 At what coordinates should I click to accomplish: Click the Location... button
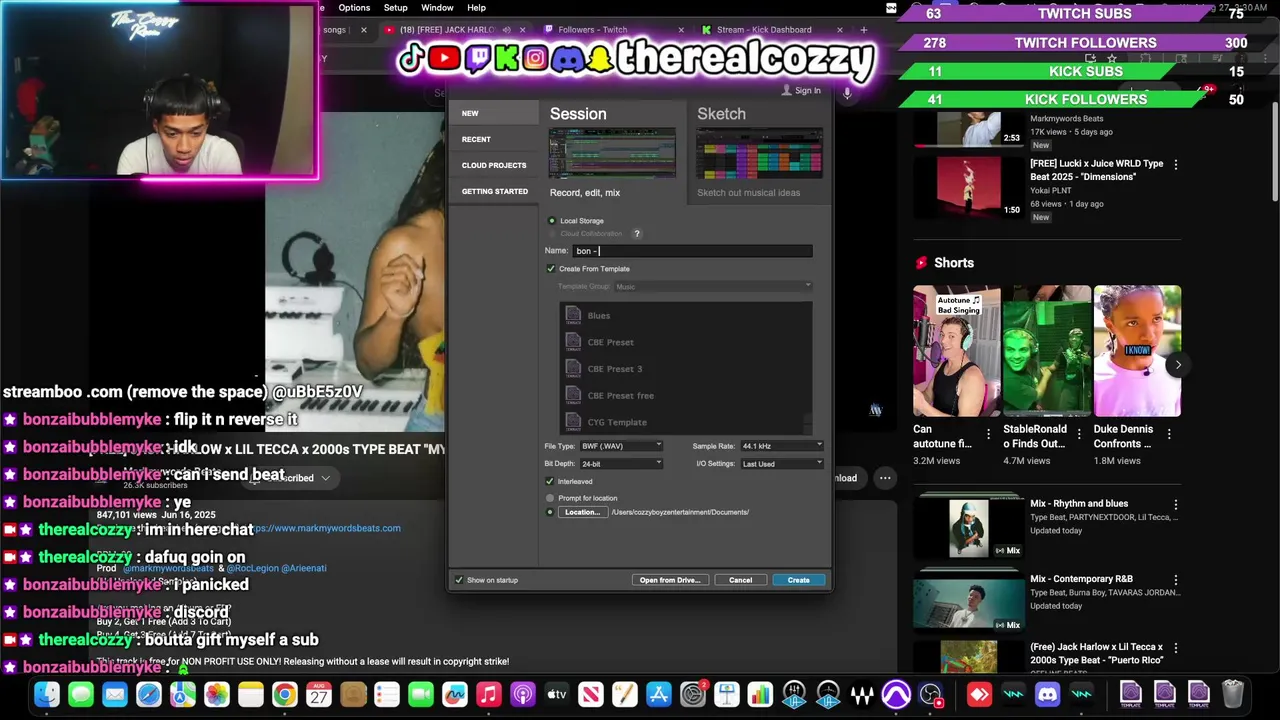pyautogui.click(x=582, y=512)
